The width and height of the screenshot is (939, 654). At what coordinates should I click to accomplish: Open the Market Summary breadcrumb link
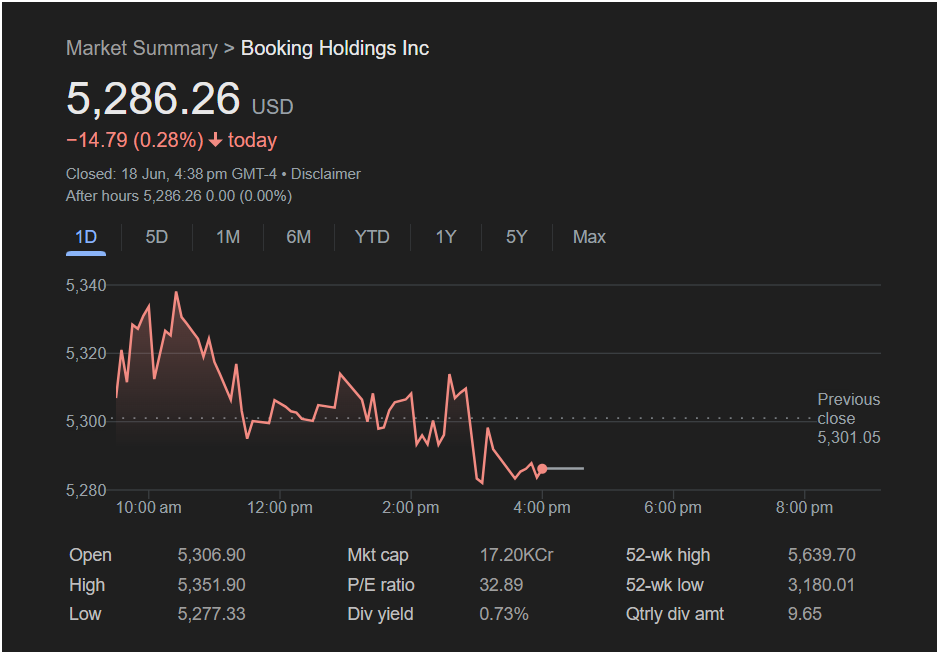point(142,49)
